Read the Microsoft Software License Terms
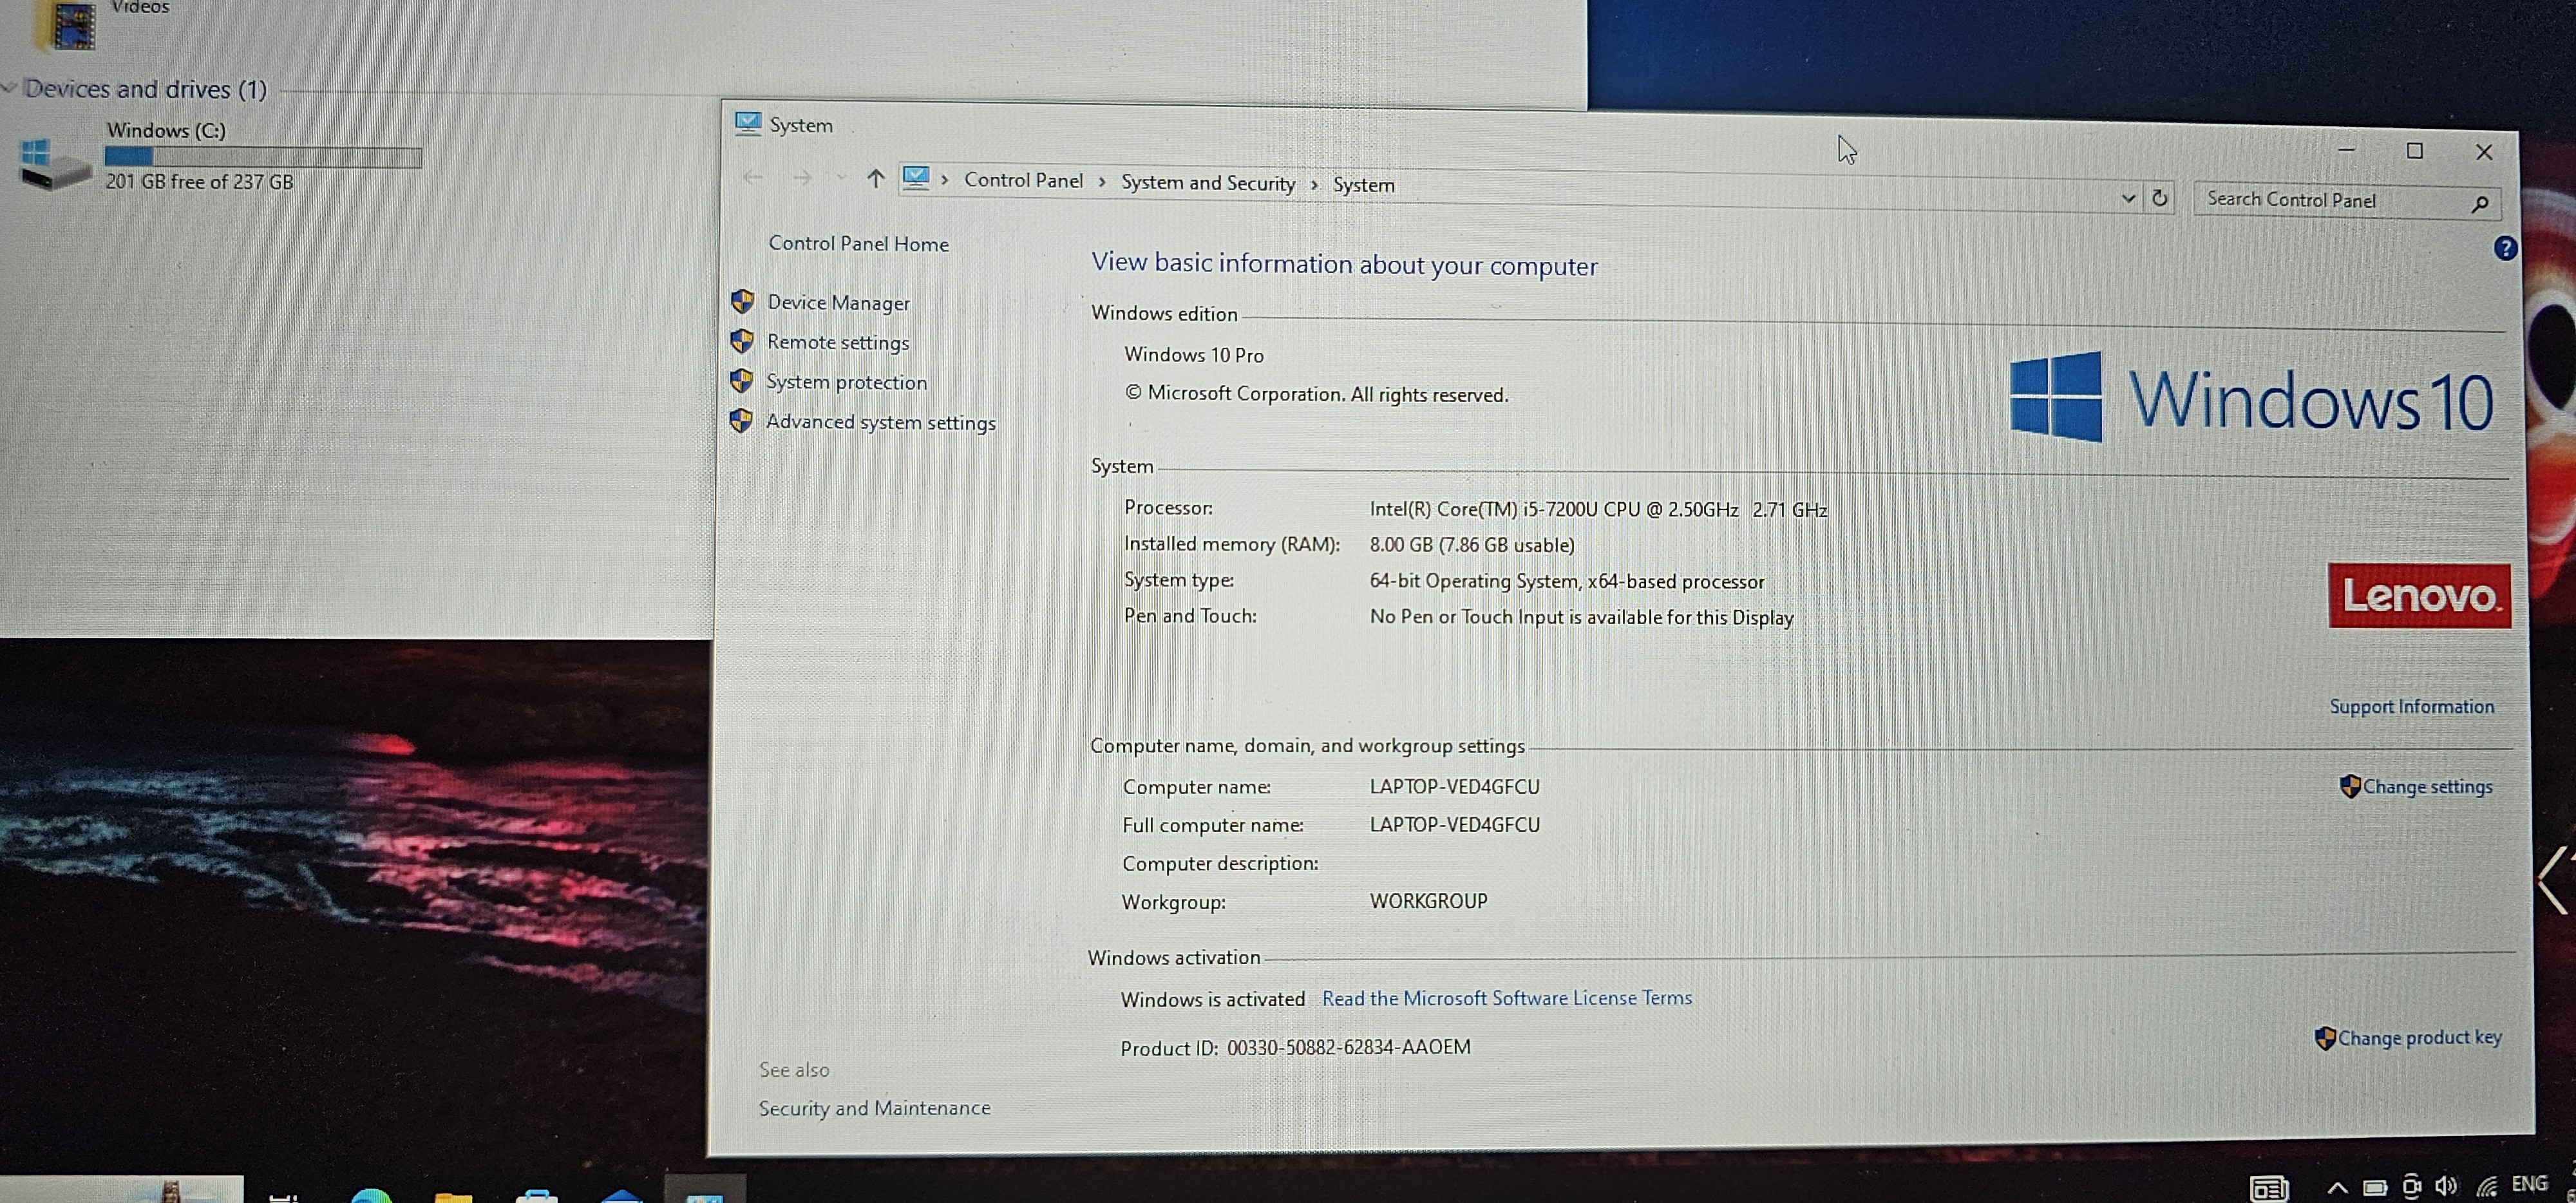Viewport: 2576px width, 1203px height. pos(1507,998)
